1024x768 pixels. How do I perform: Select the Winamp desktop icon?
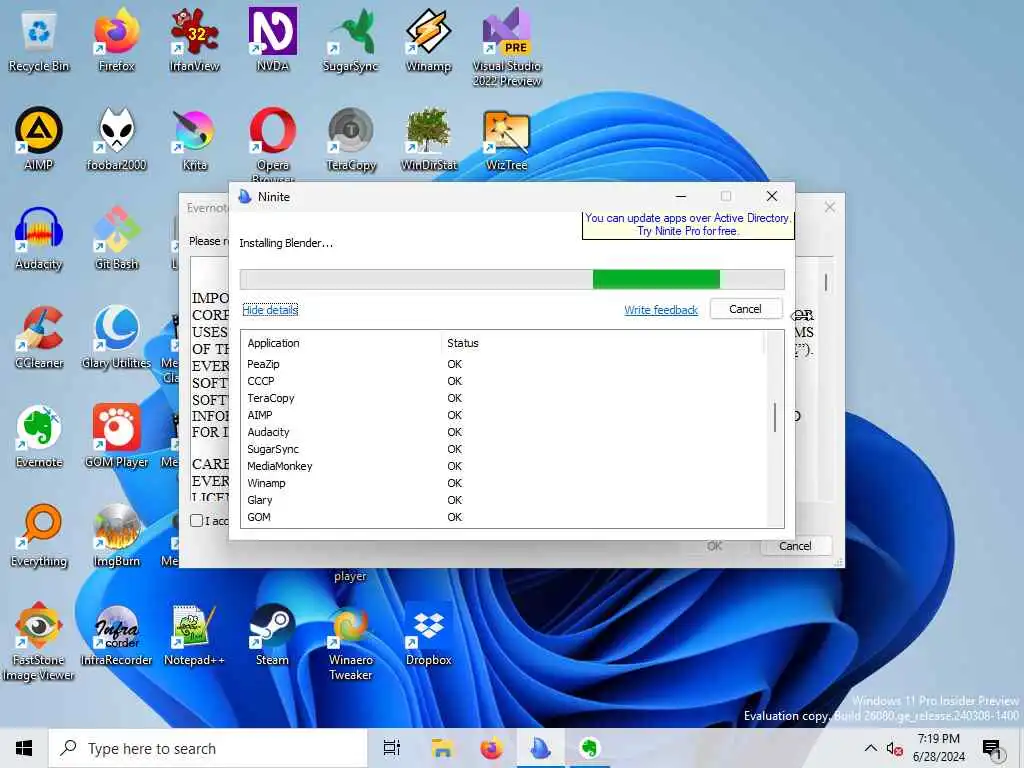tap(428, 40)
